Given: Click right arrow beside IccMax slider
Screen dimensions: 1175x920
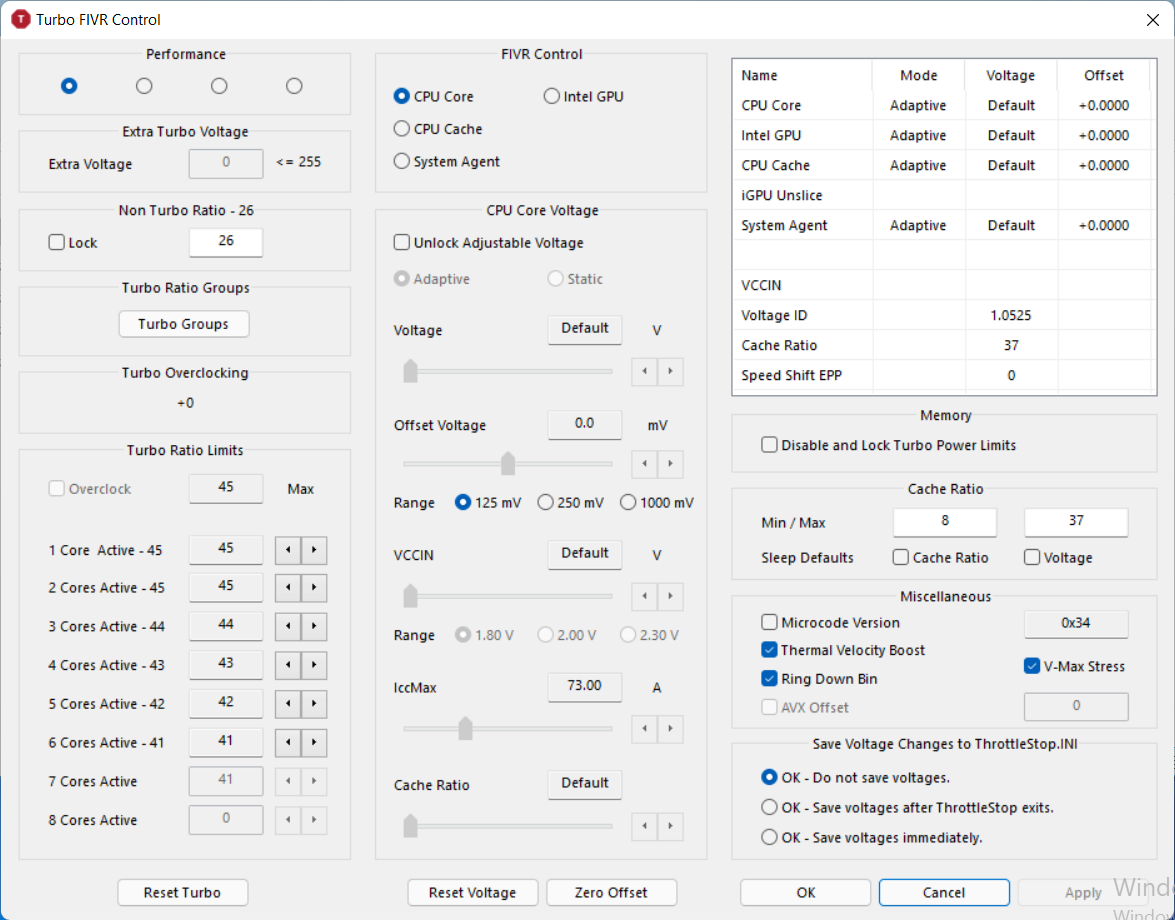Looking at the screenshot, I should (x=670, y=728).
